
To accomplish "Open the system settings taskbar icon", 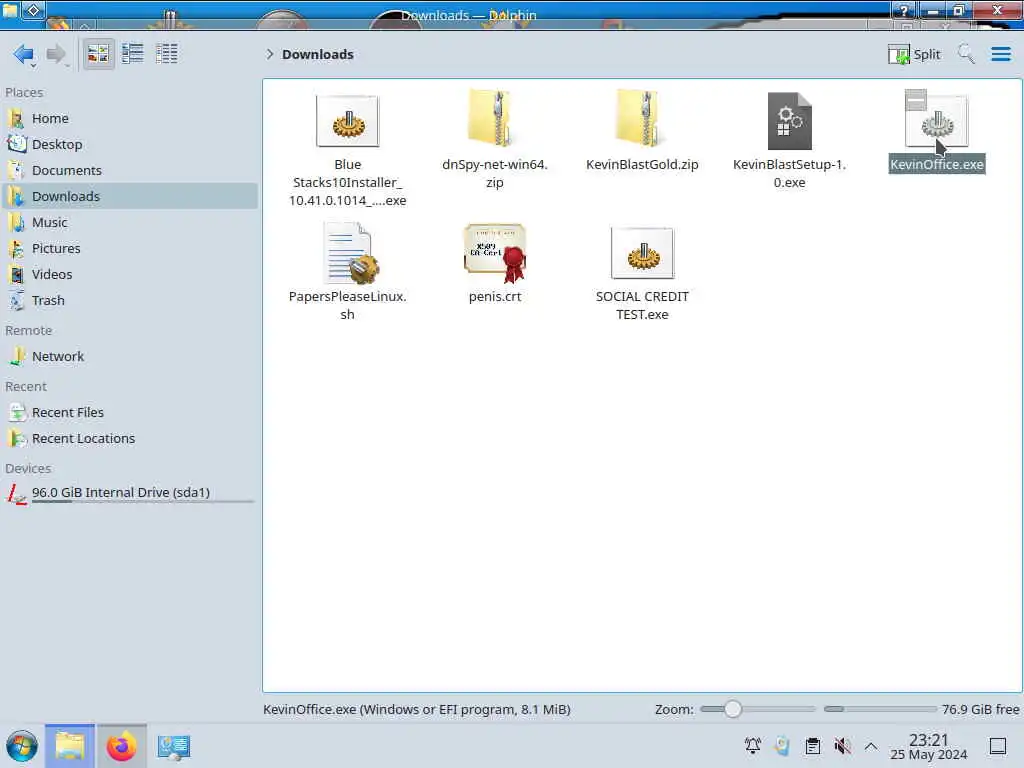I will 174,746.
